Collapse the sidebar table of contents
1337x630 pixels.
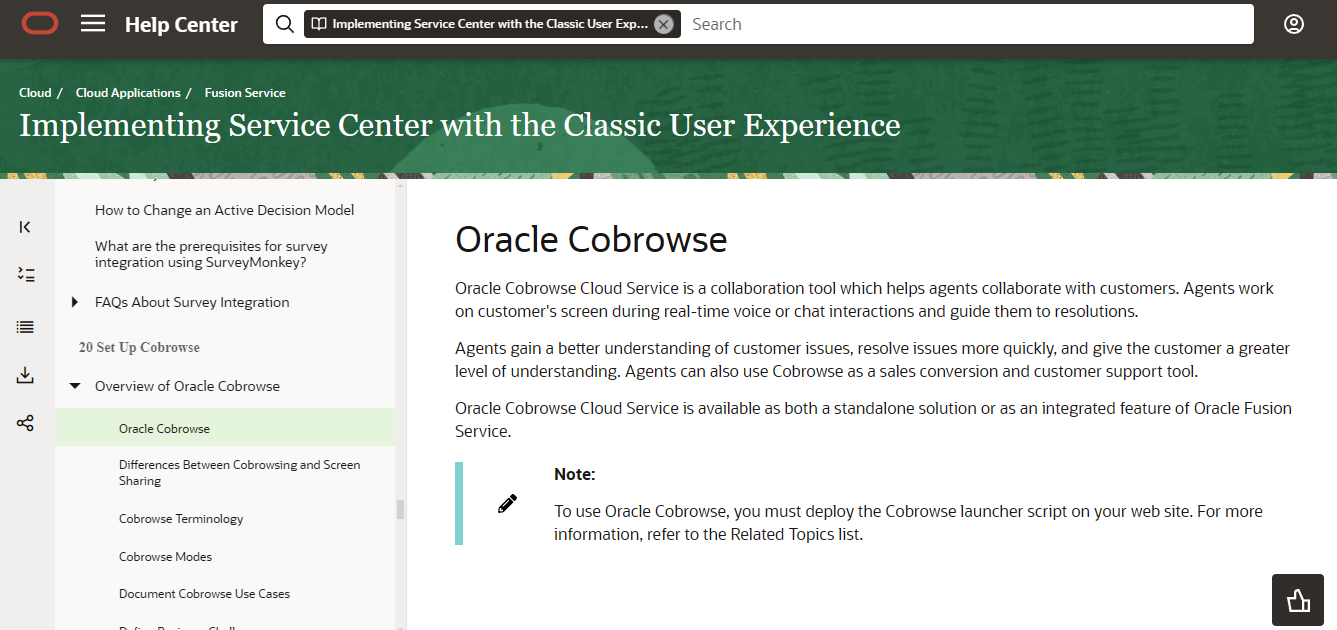point(26,227)
